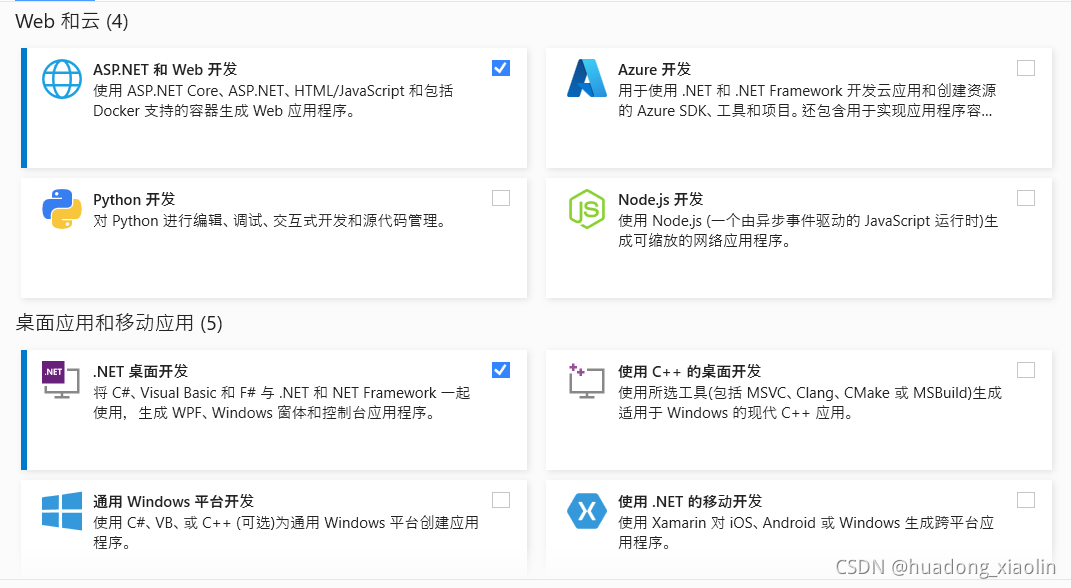Viewport: 1071px width, 588px height.
Task: Click the description starting 使用 Xamarin 对 iOS
Action: (806, 533)
